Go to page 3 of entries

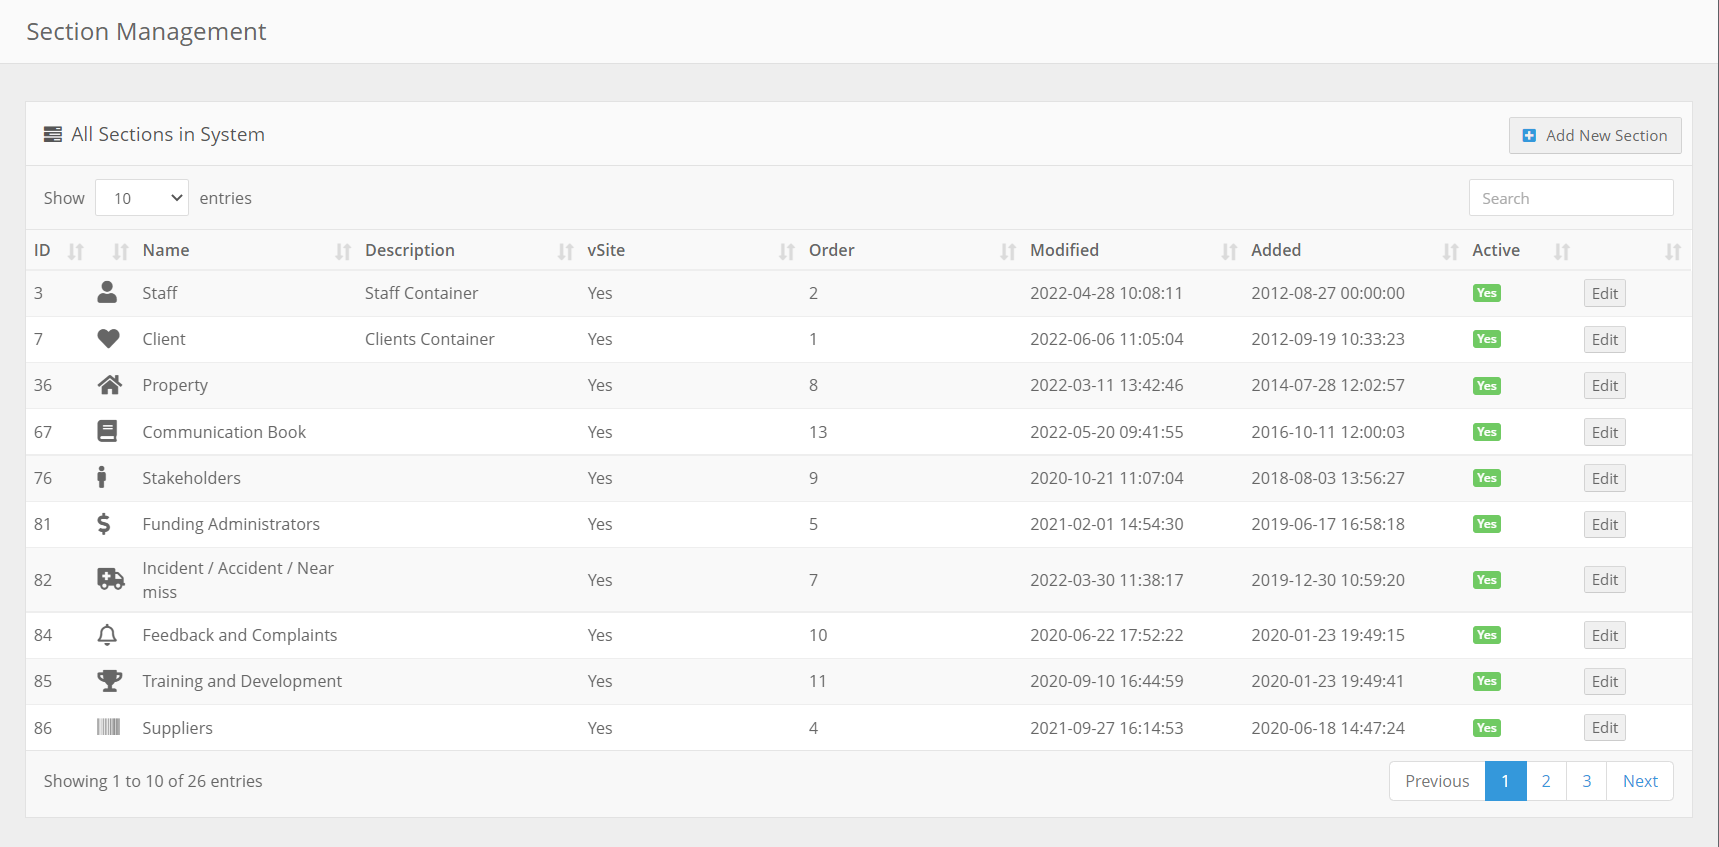[x=1587, y=781]
